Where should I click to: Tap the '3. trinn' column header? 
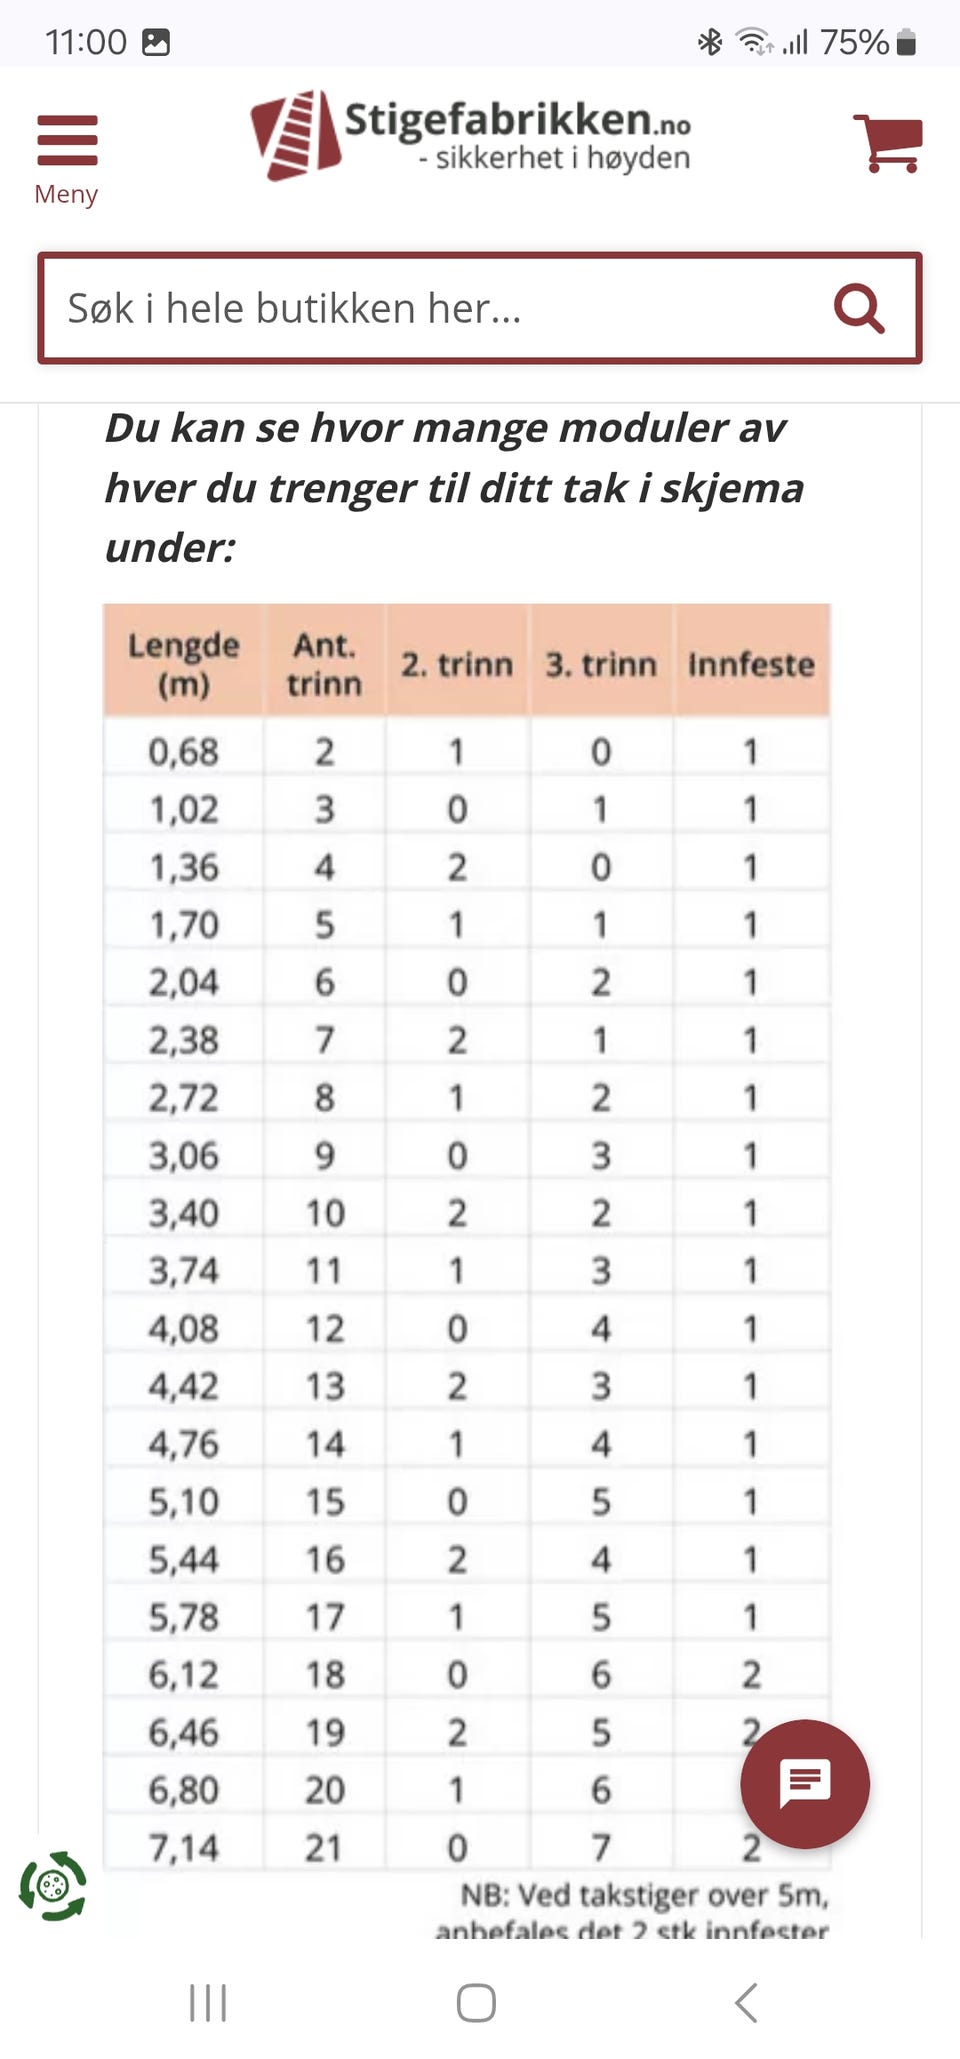(x=601, y=664)
